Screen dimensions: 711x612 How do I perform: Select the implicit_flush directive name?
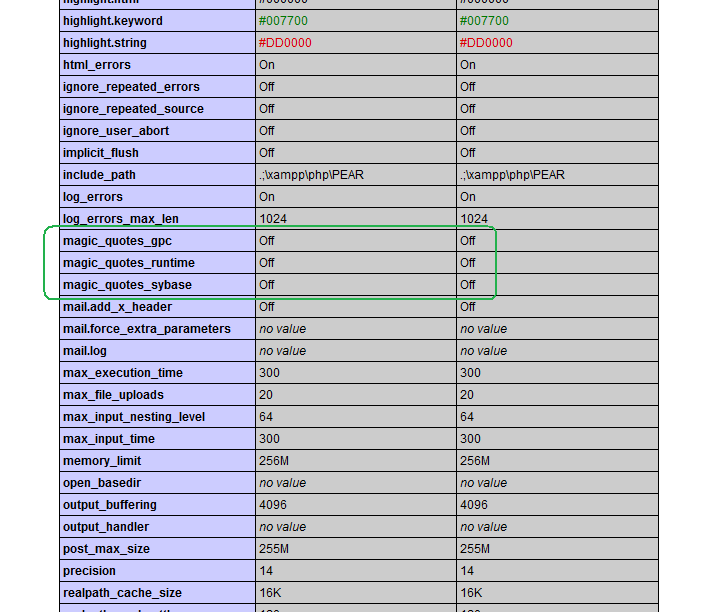click(x=101, y=153)
